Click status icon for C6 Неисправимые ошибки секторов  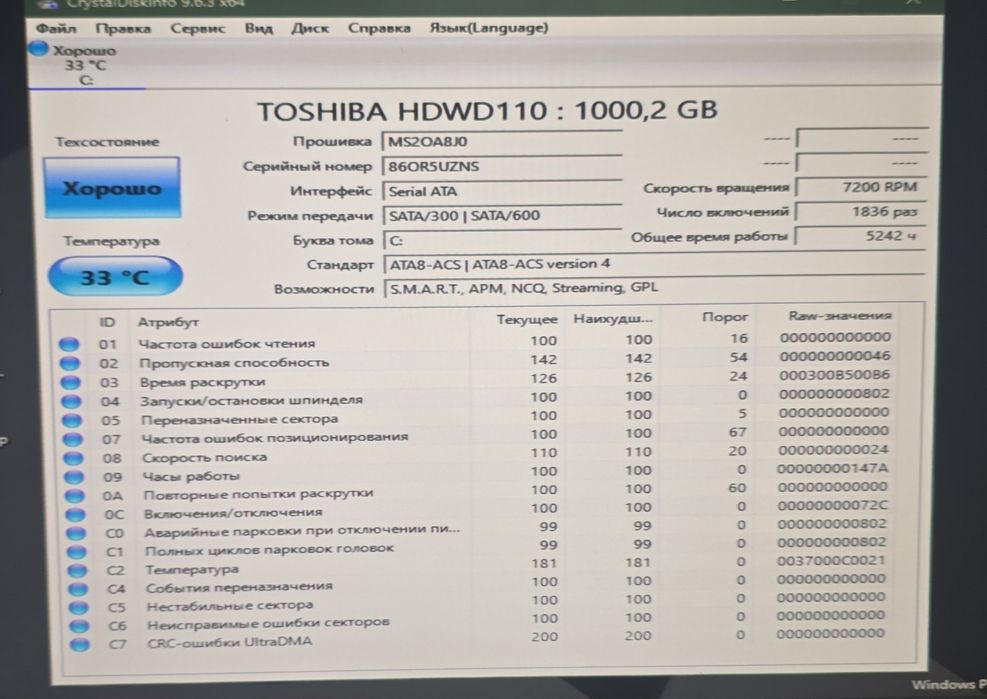click(x=79, y=626)
